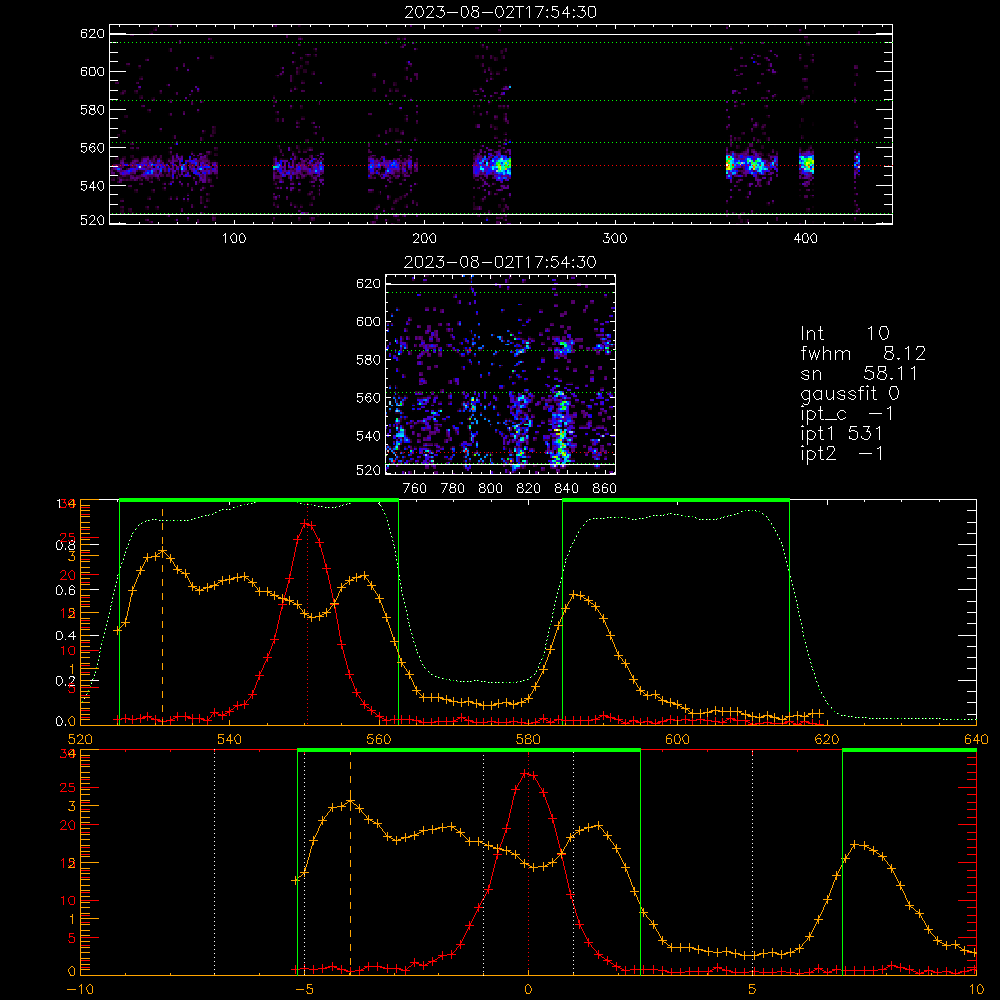Image resolution: width=1000 pixels, height=1000 pixels.
Task: Click the '-5' label on bottom plot axis
Action: click(x=304, y=989)
